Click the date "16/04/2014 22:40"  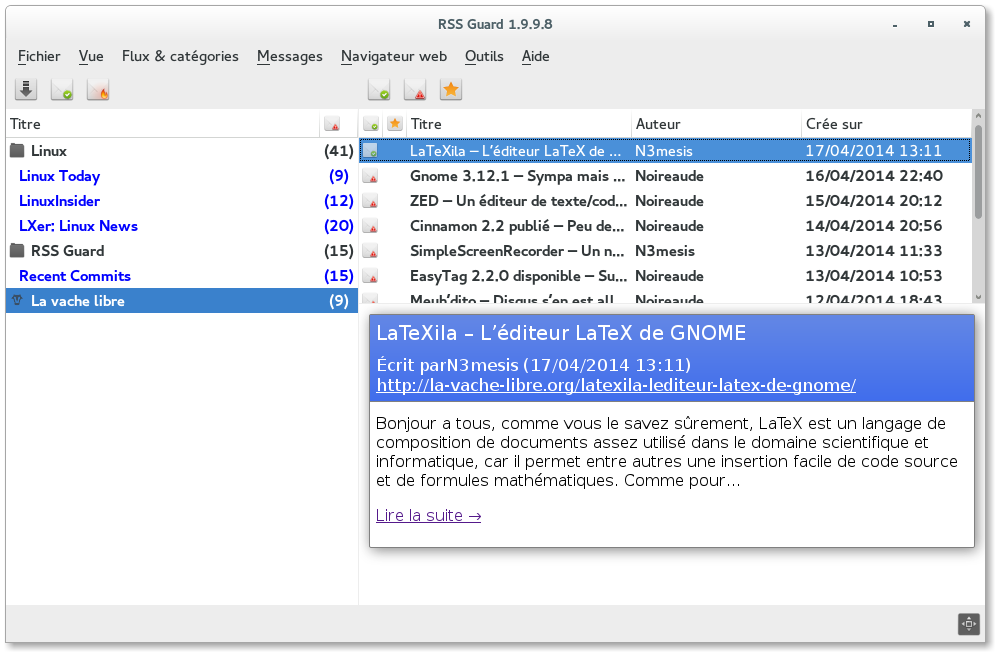coord(874,176)
